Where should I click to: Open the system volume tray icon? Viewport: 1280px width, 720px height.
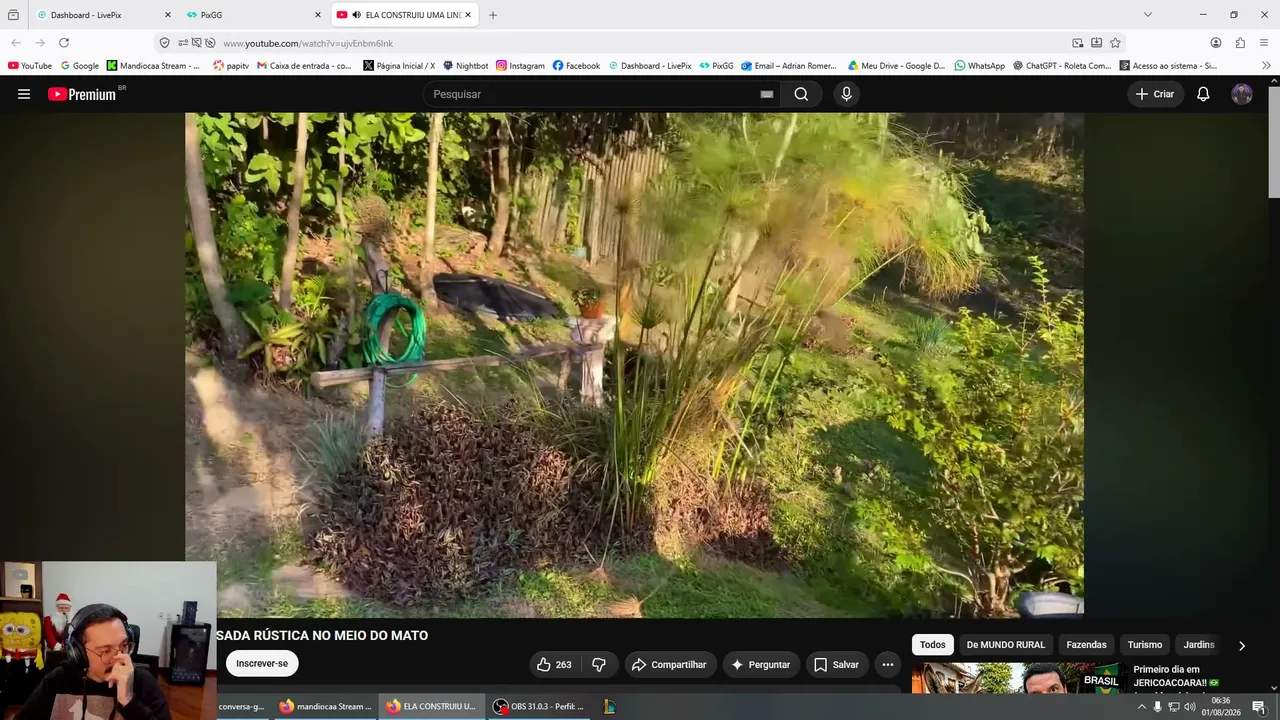(1190, 707)
